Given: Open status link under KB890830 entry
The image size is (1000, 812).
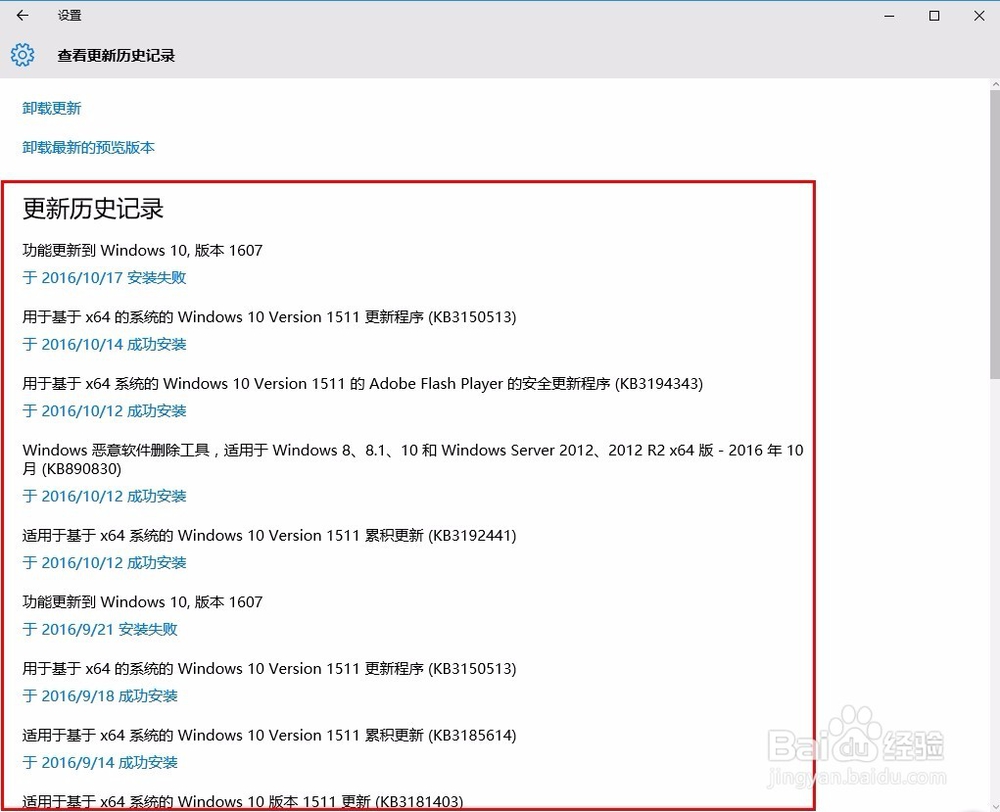Looking at the screenshot, I should [104, 496].
